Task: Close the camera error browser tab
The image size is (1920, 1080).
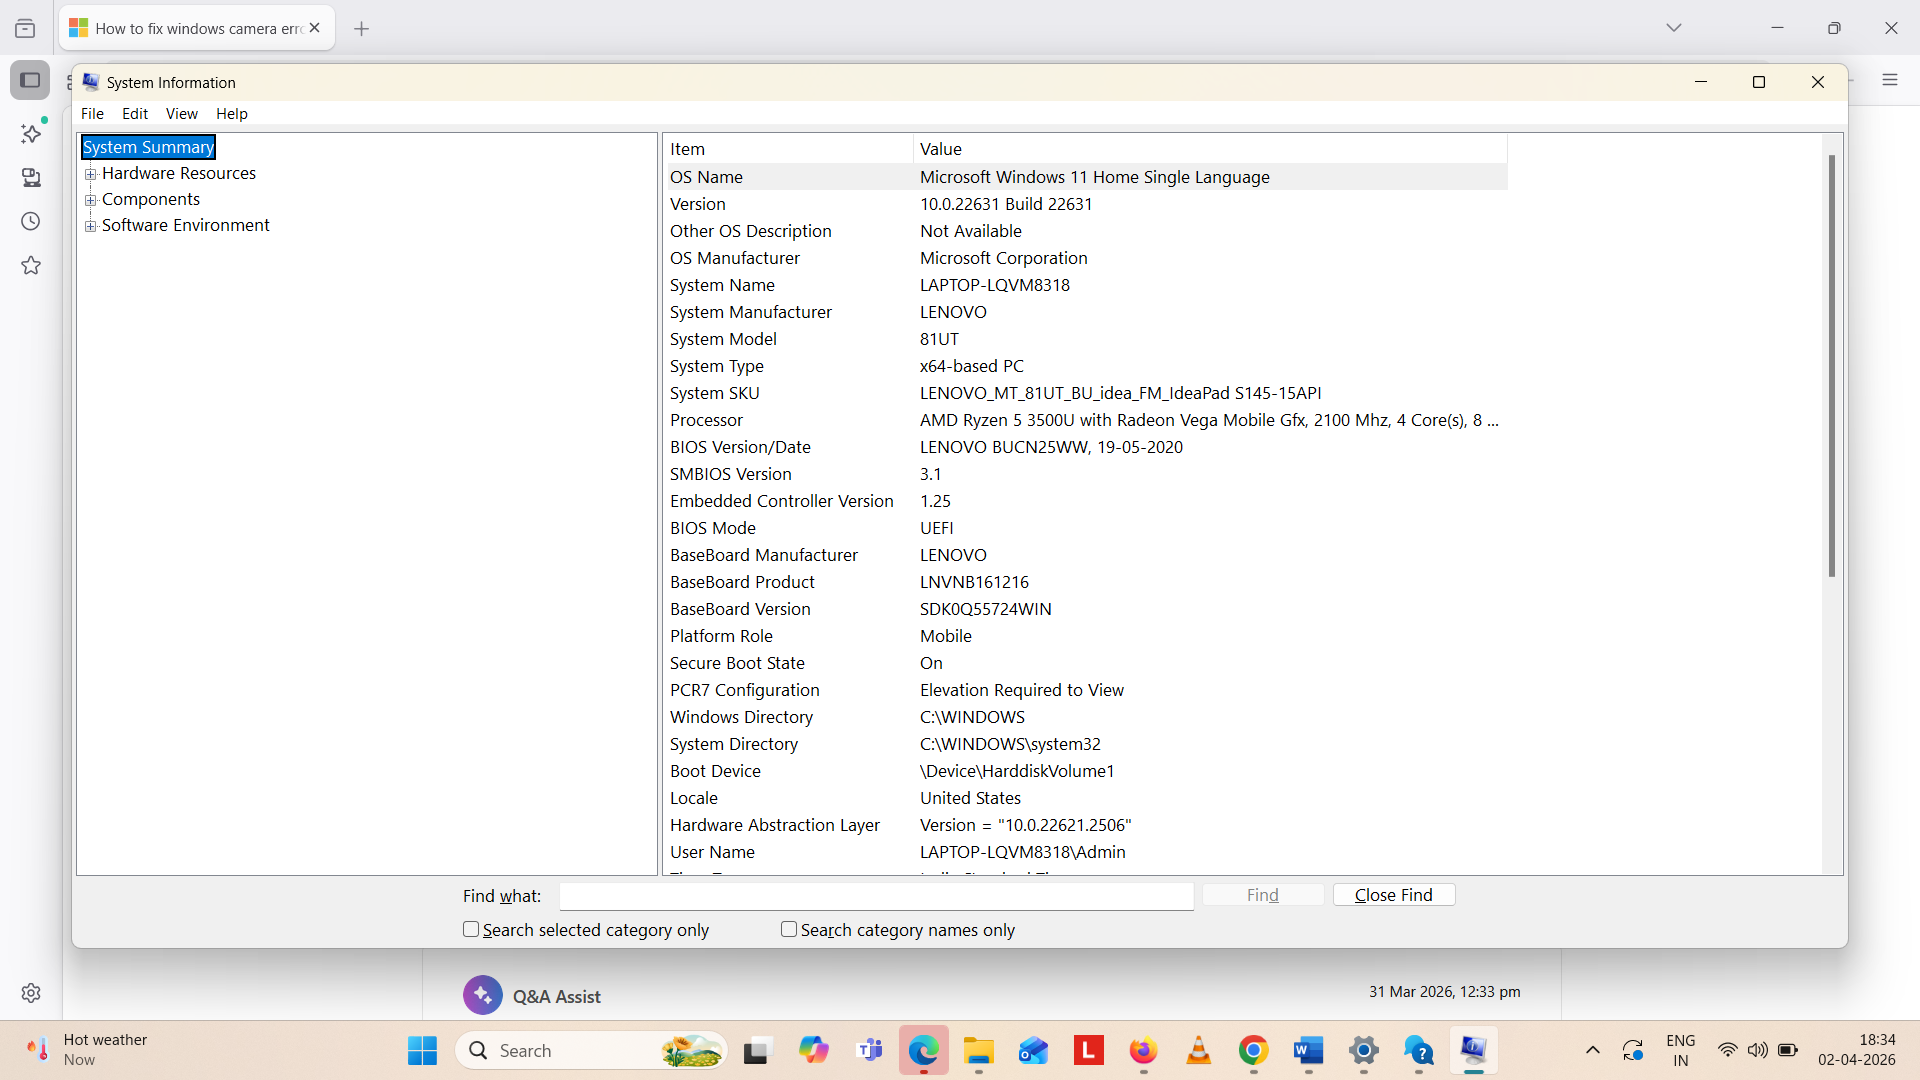Action: (x=315, y=28)
